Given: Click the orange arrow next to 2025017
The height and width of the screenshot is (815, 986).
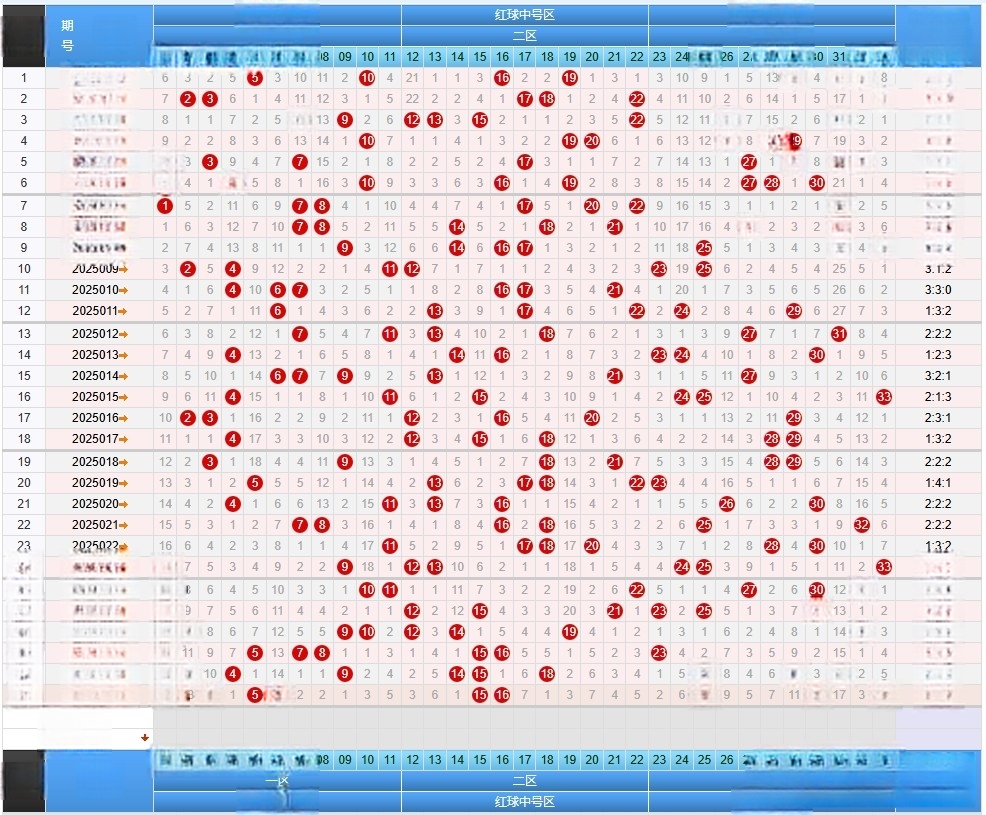Looking at the screenshot, I should point(123,440).
